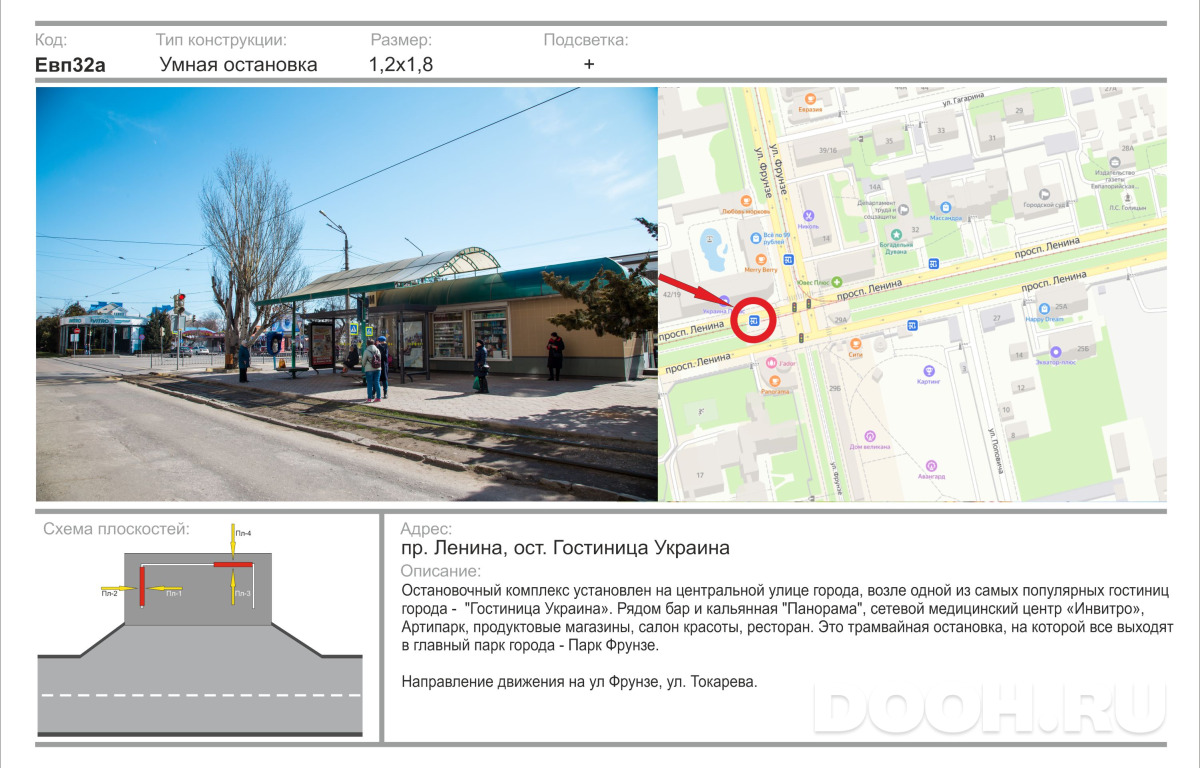Click the Картинг trophy icon
Viewport: 1200px width, 768px height.
point(929,370)
